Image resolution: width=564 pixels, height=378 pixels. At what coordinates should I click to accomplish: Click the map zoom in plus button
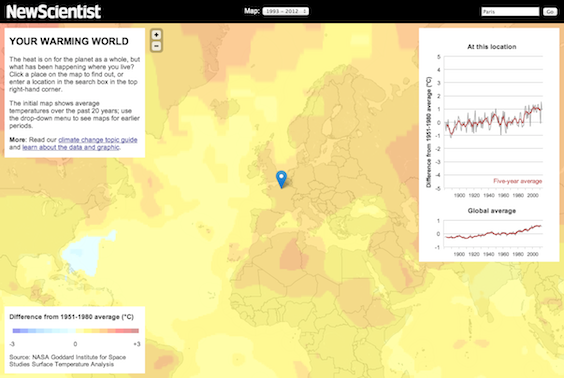156,35
